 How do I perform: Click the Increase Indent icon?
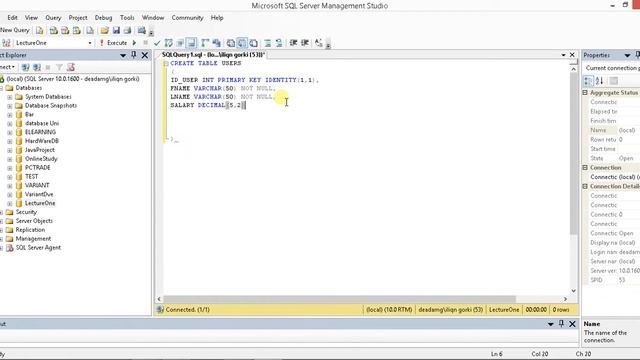click(304, 43)
